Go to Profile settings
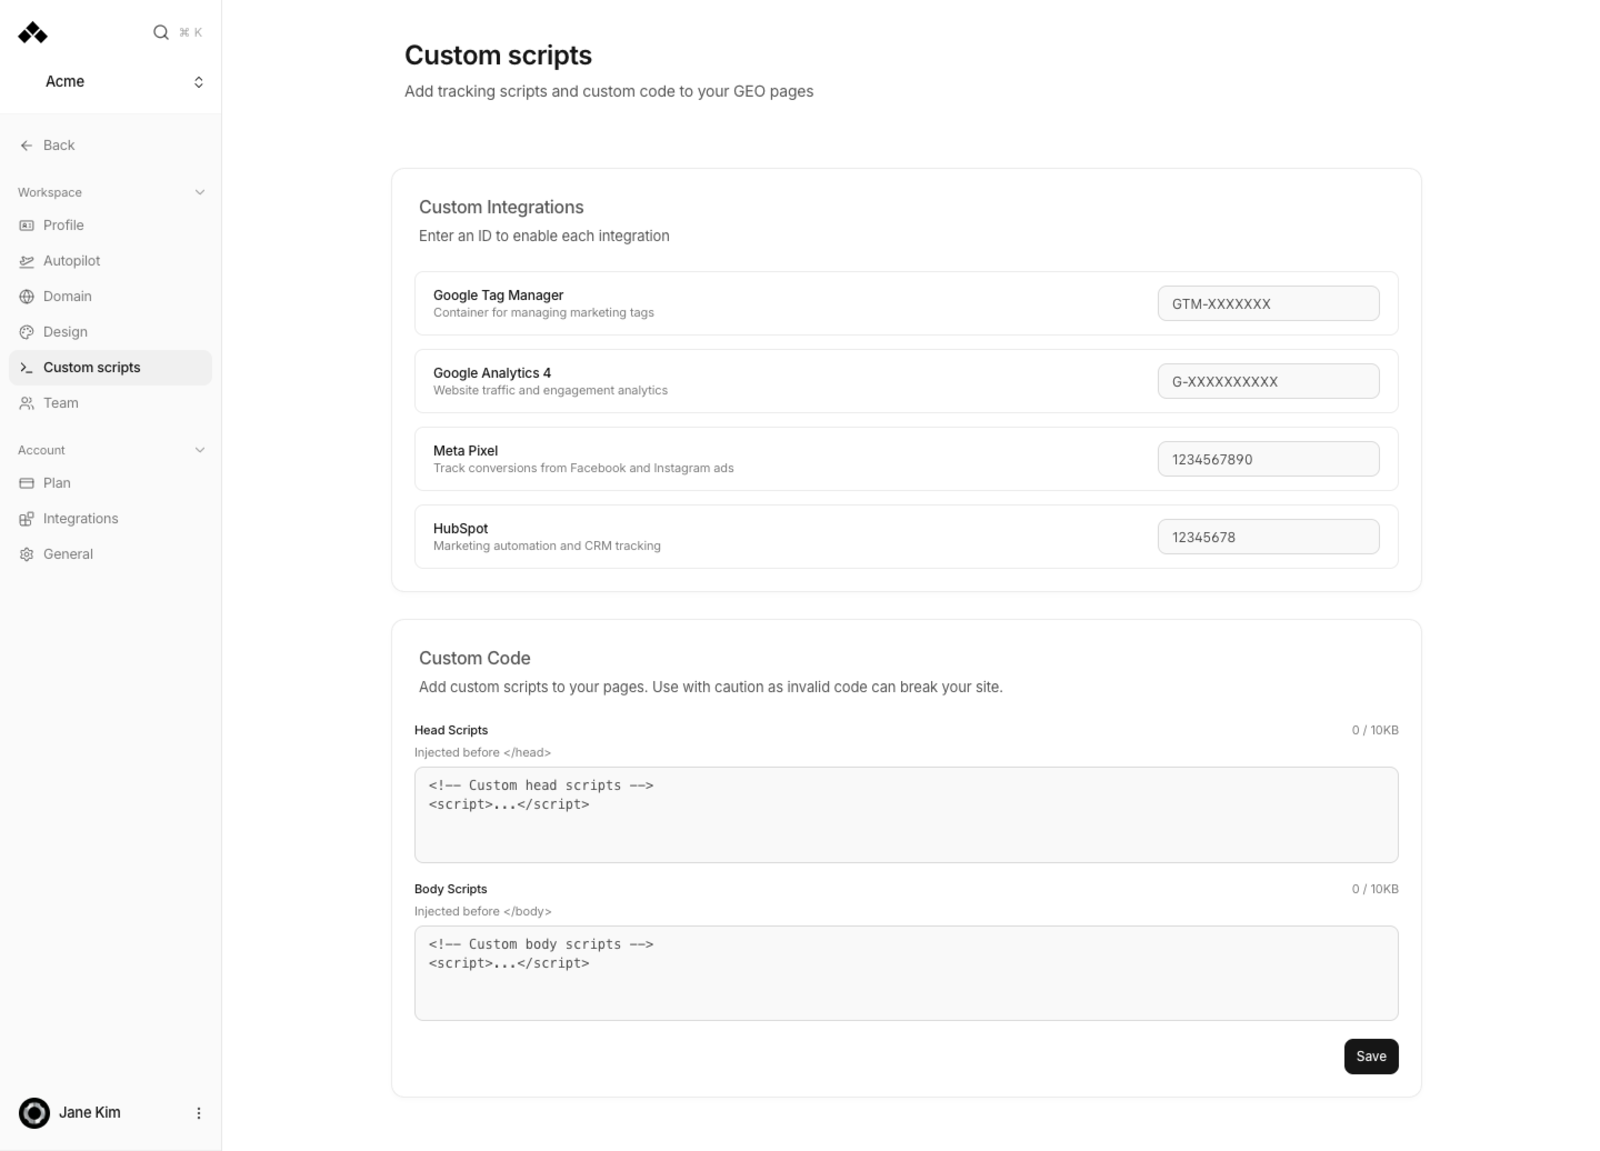Screen dimensions: 1600x1151 pos(111,225)
